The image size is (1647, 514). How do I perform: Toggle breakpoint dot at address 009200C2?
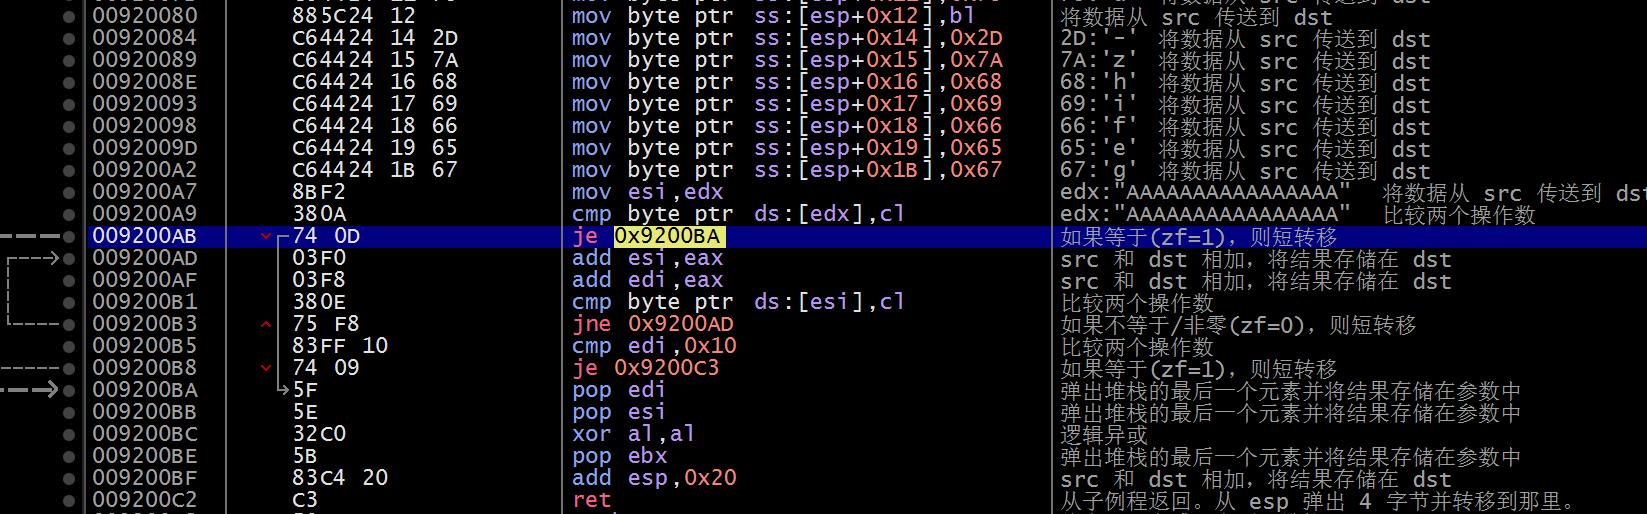69,501
